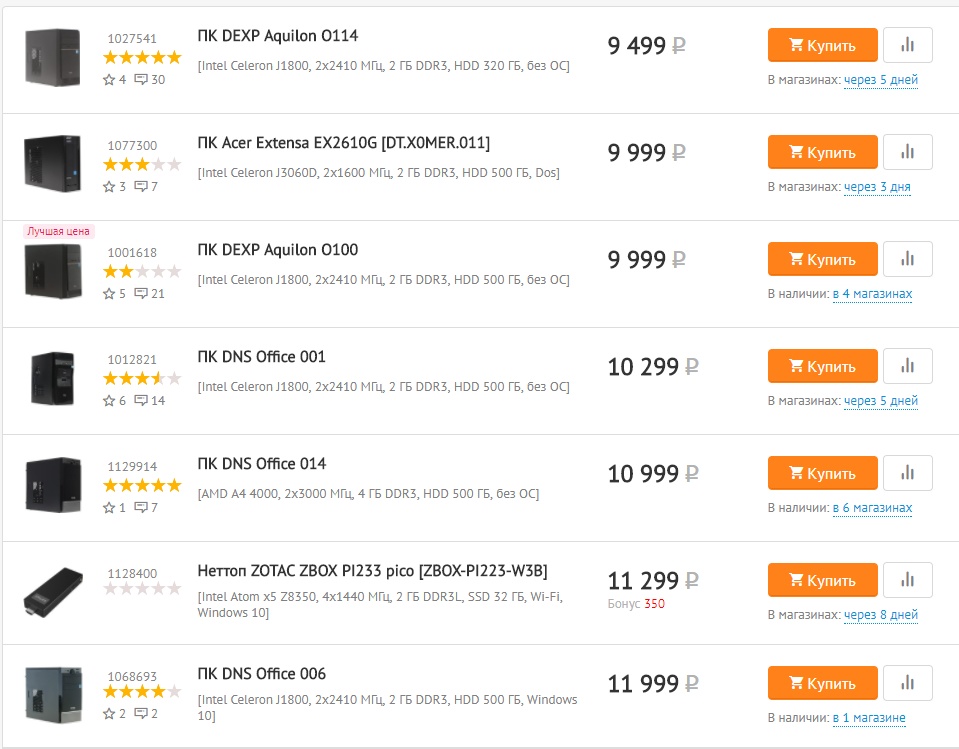This screenshot has width=959, height=749.
Task: Favorite star icon for DNS Office 001
Action: (109, 400)
